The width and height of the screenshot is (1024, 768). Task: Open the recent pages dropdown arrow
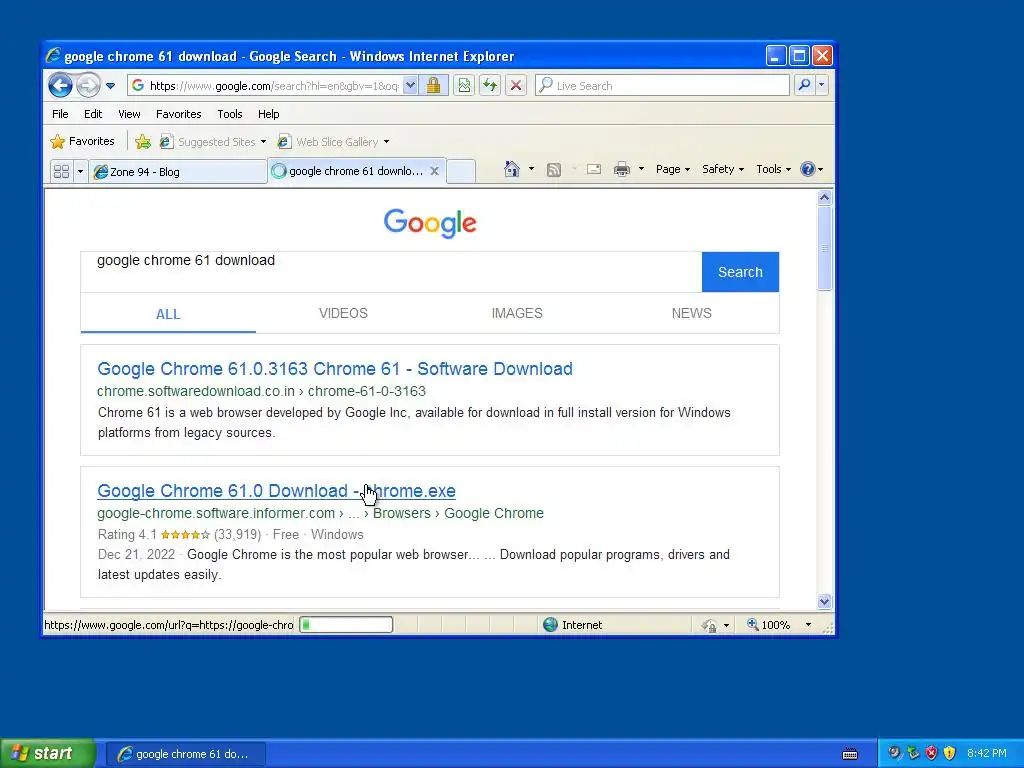[x=110, y=86]
